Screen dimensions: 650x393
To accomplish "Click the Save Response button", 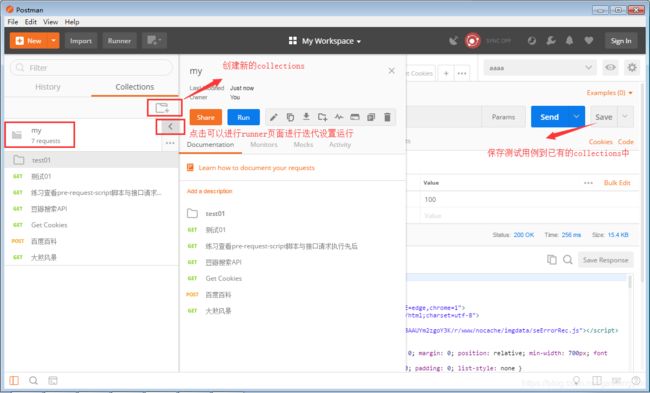I will [606, 260].
